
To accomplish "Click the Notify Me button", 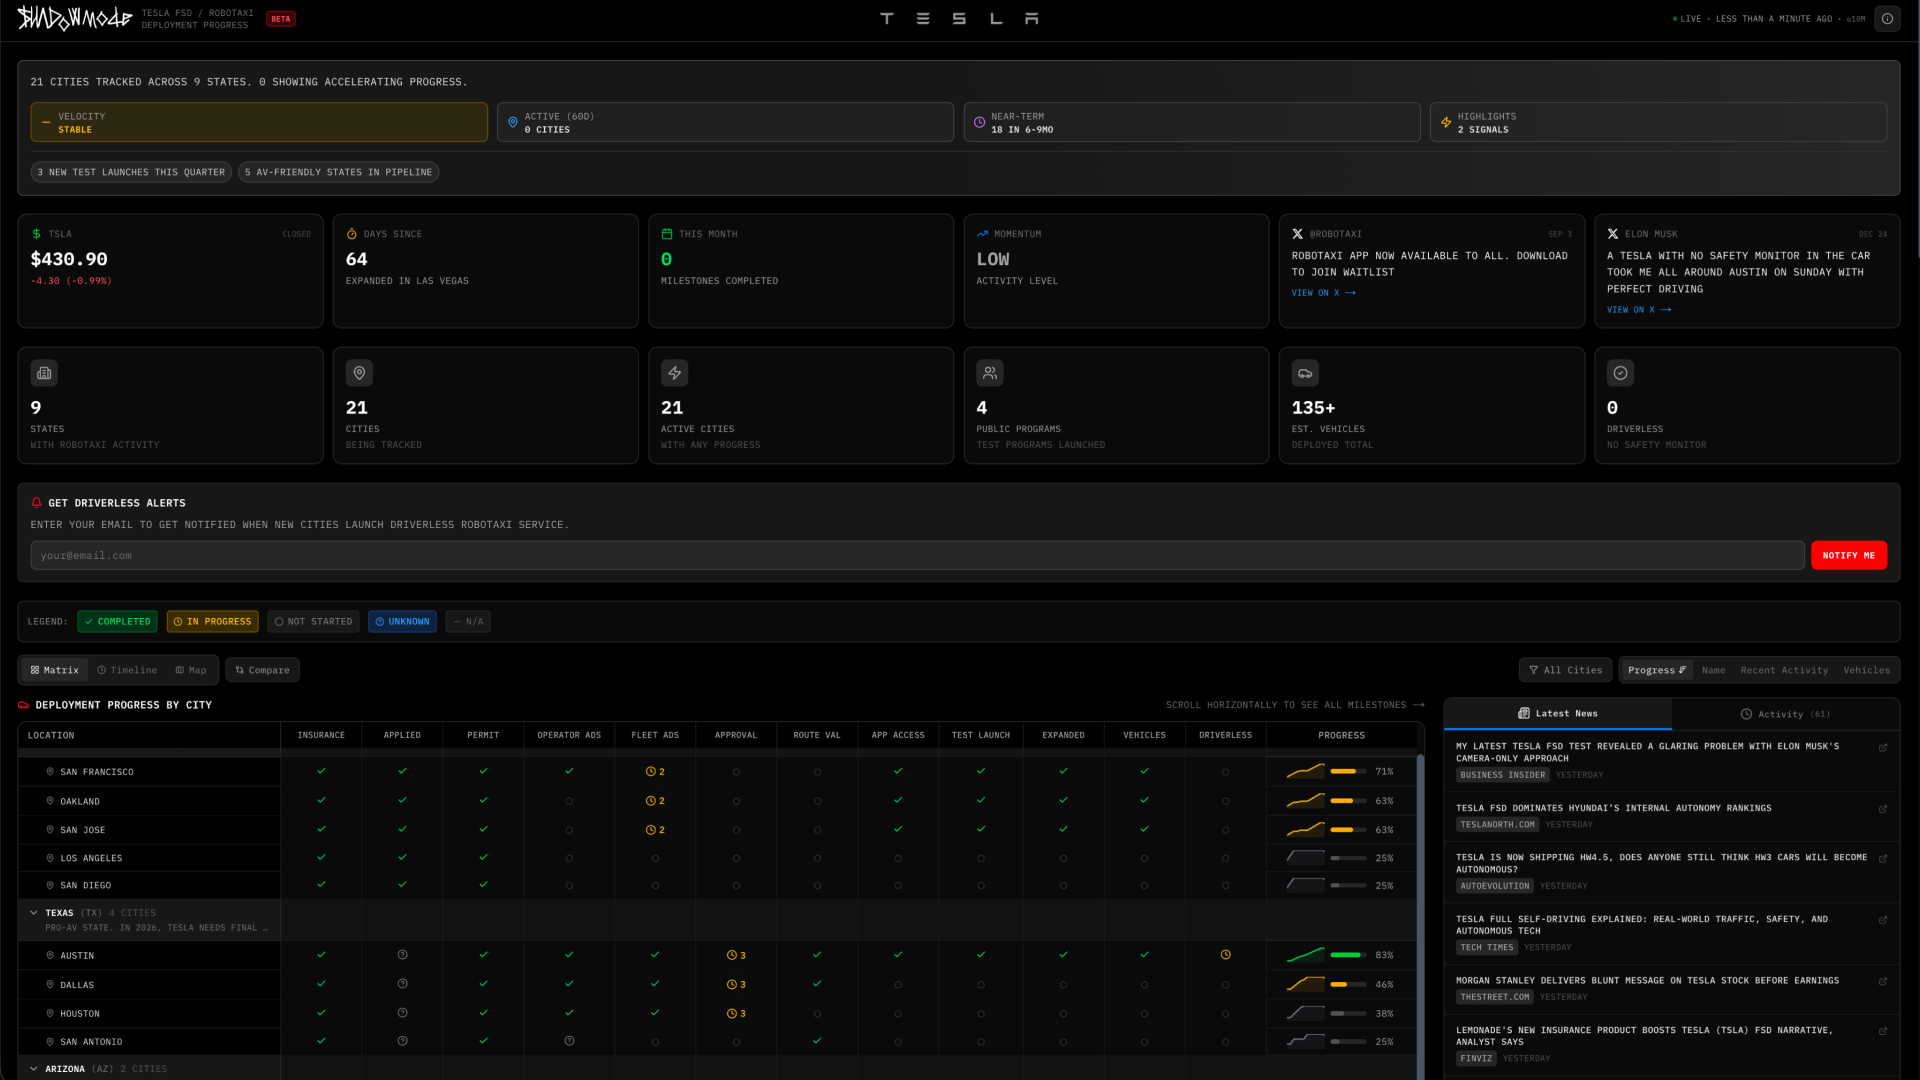I will pos(1849,556).
